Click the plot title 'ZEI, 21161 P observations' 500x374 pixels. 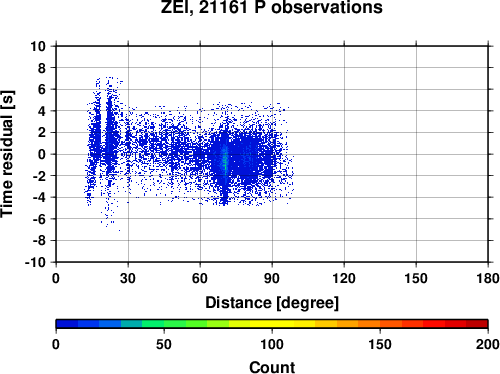272,7
